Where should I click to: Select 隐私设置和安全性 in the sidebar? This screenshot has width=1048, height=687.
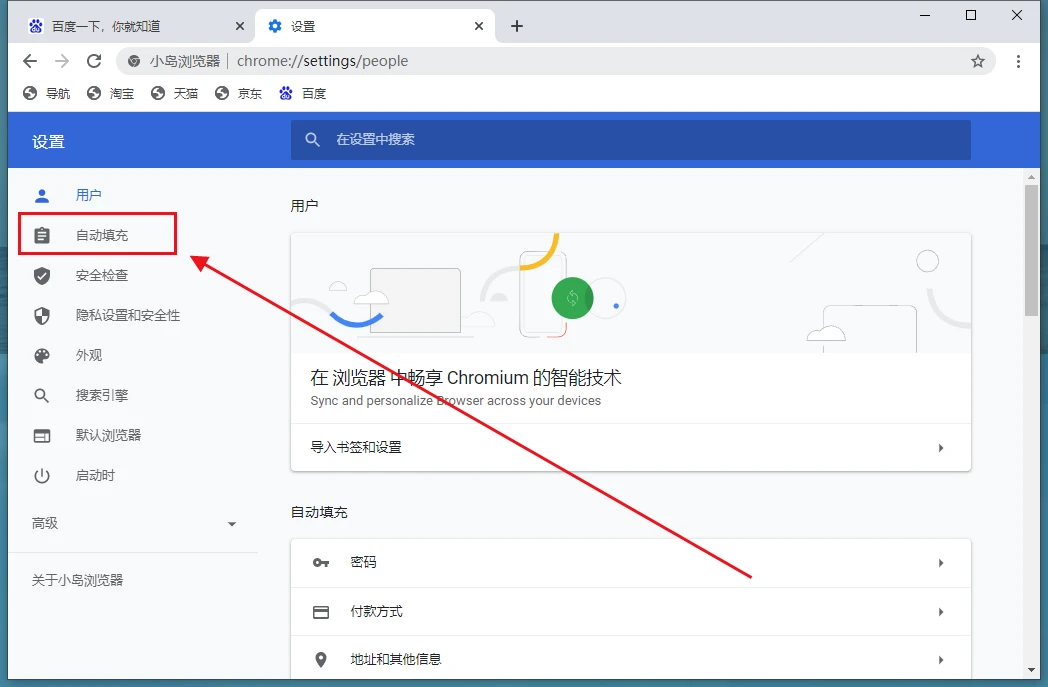(x=127, y=315)
